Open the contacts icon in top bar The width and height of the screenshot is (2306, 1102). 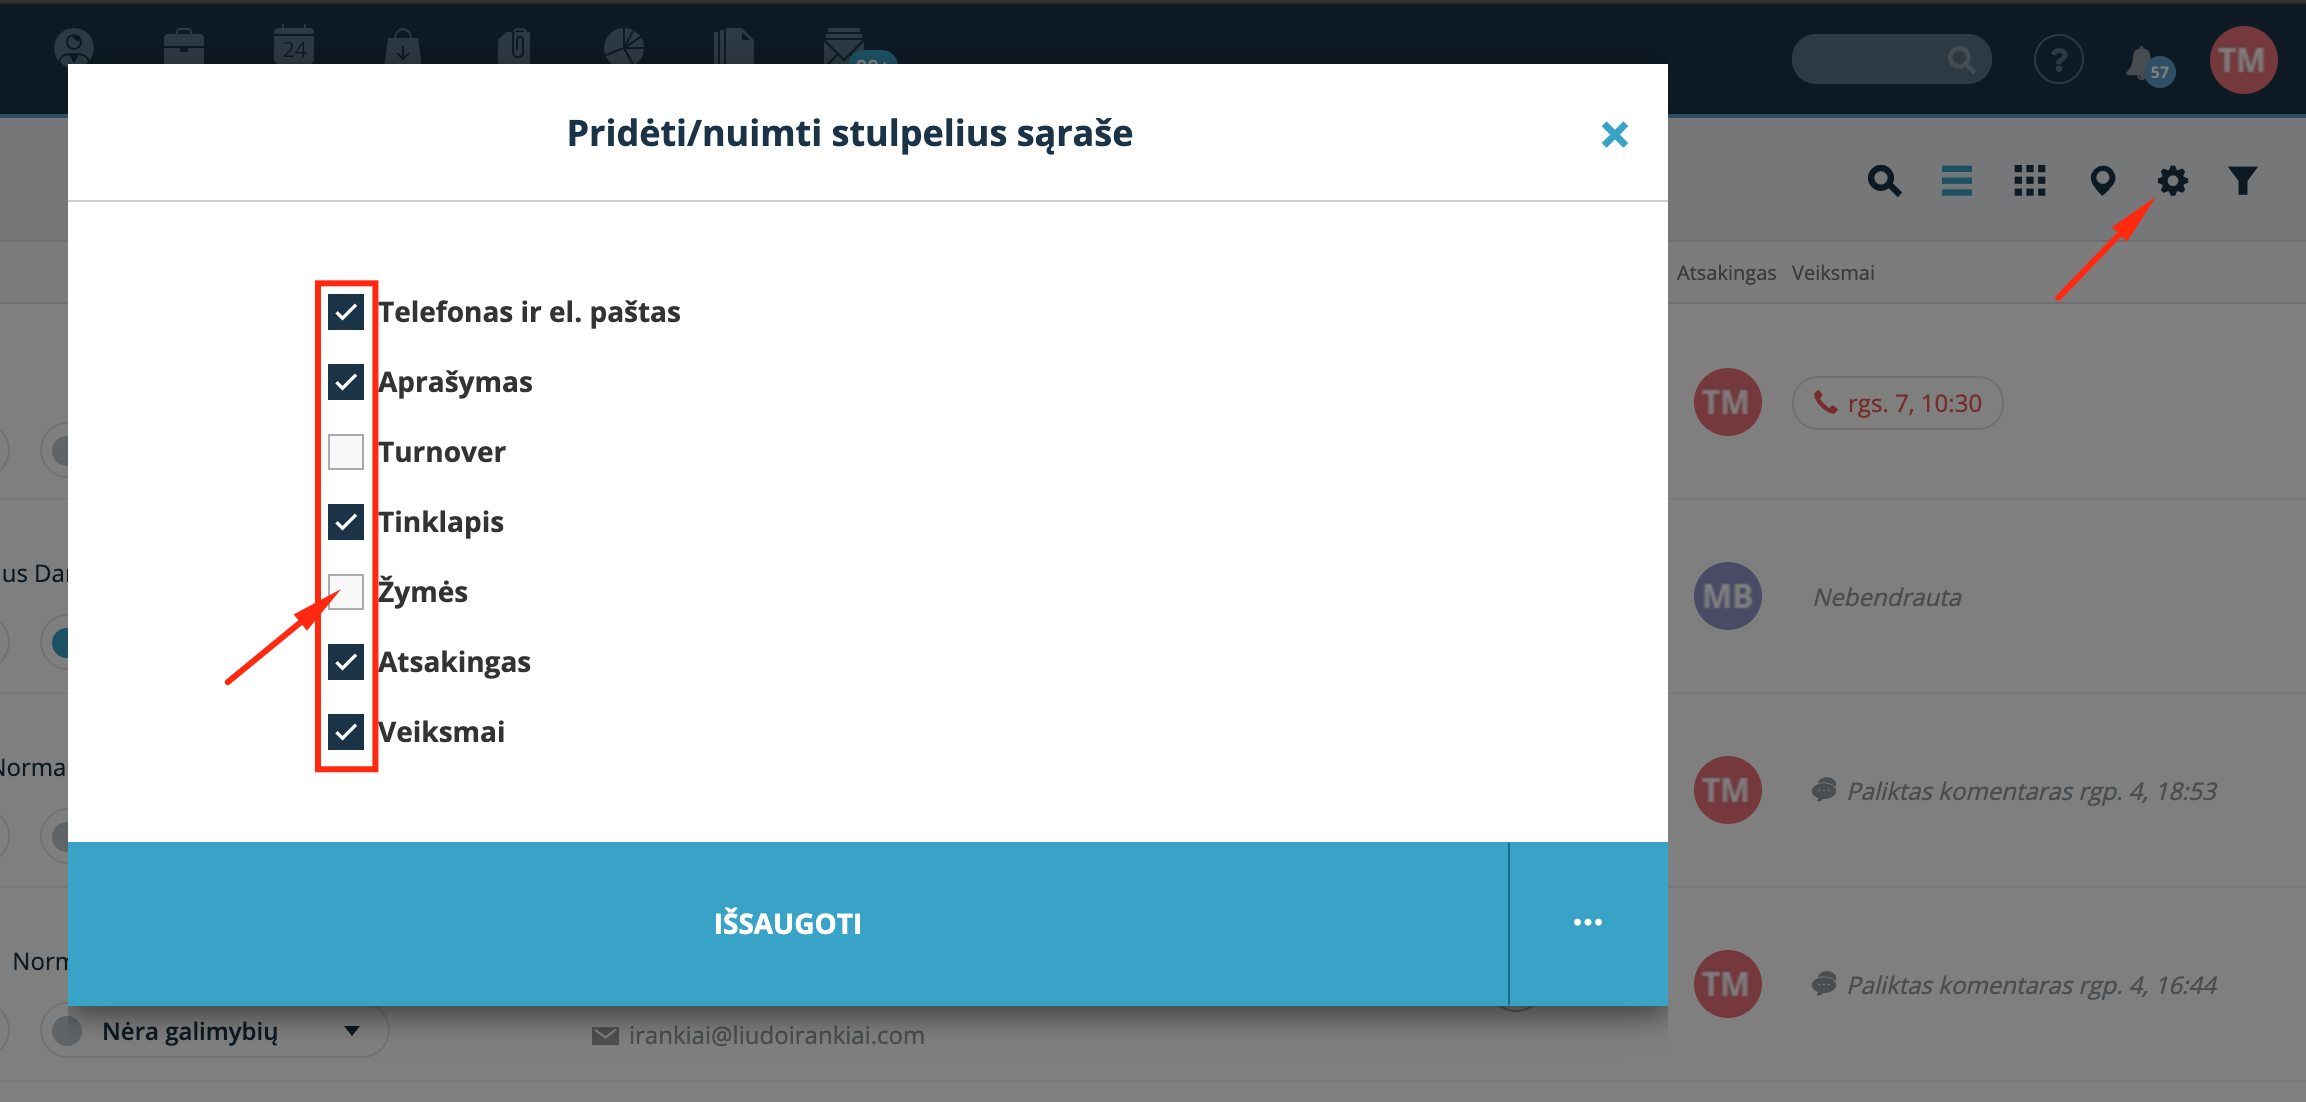click(x=74, y=46)
